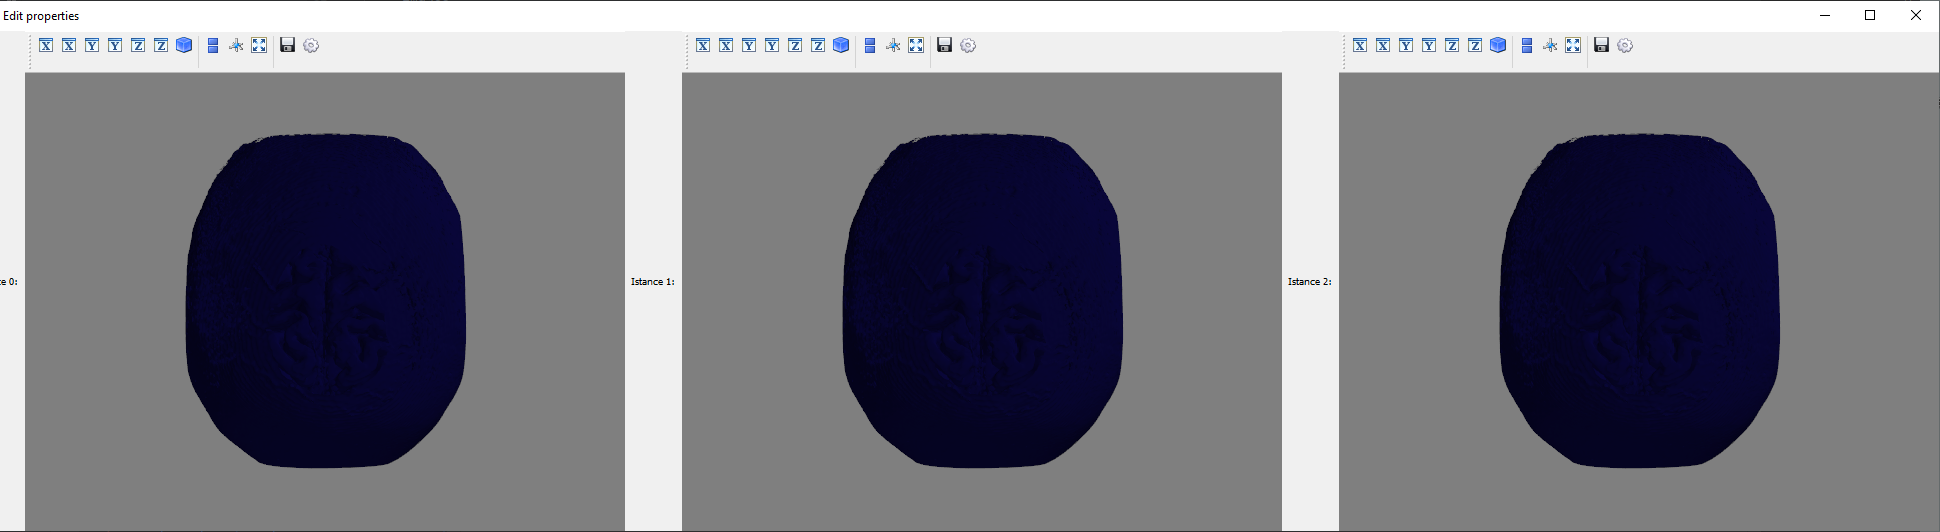Viewport: 1940px width, 532px height.
Task: Save the Istance 0 scene with floppy icon
Action: pyautogui.click(x=288, y=45)
